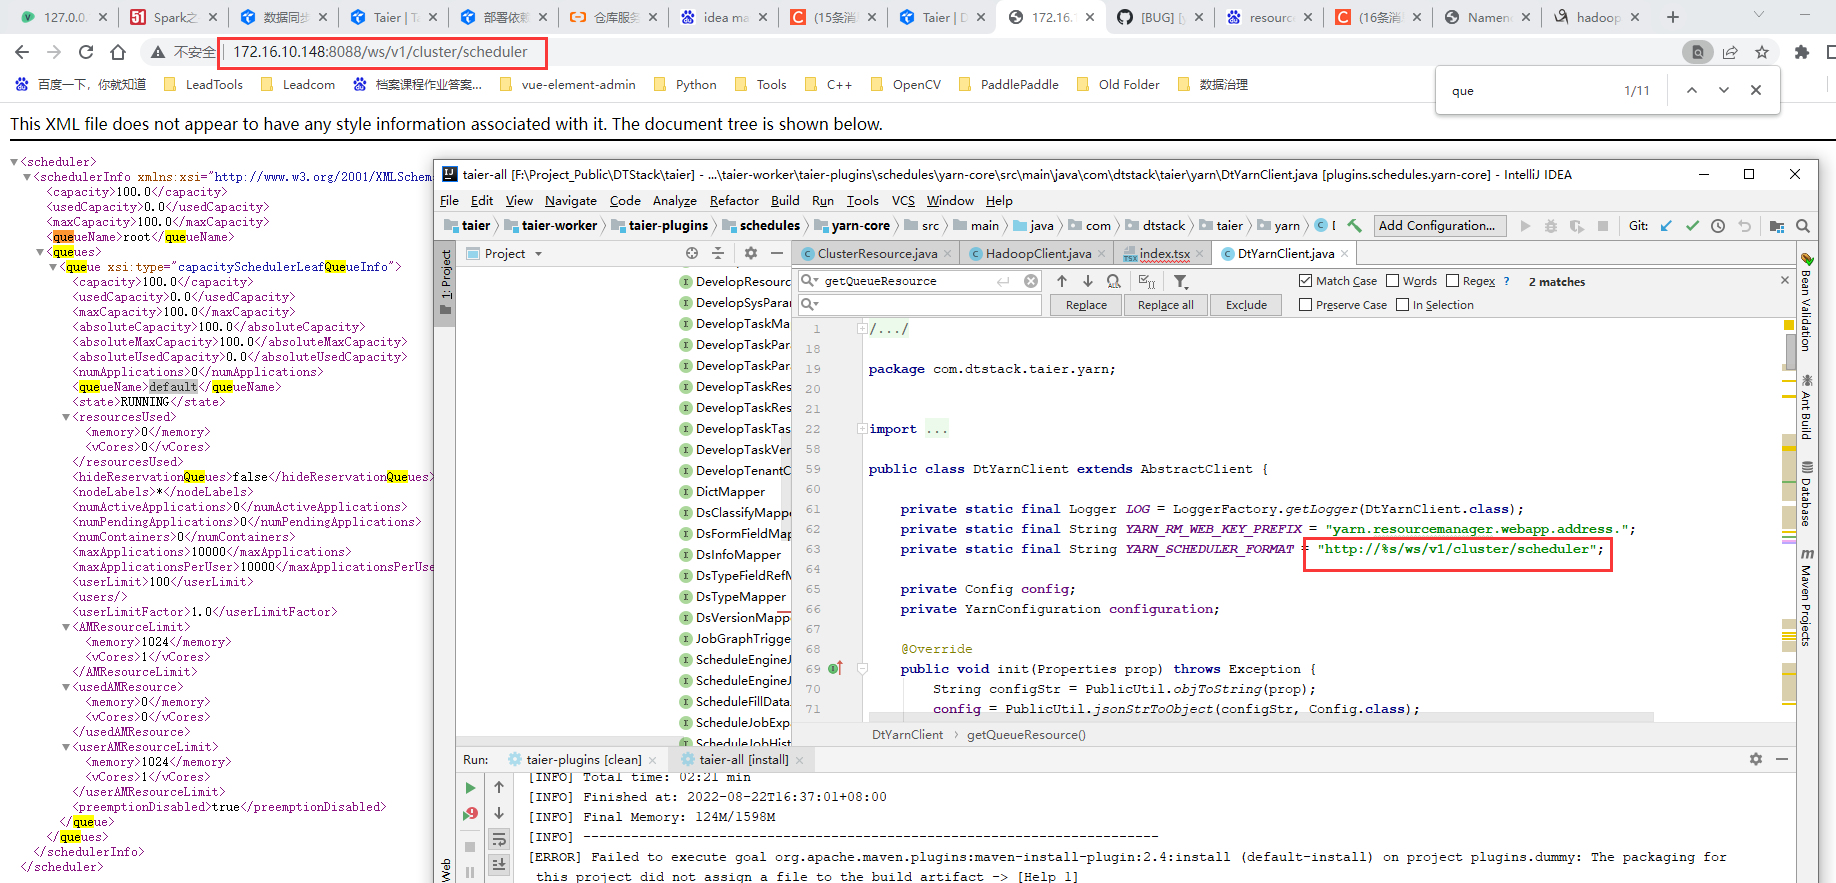Bookmark this page with star icon
Image resolution: width=1836 pixels, height=883 pixels.
[1762, 52]
